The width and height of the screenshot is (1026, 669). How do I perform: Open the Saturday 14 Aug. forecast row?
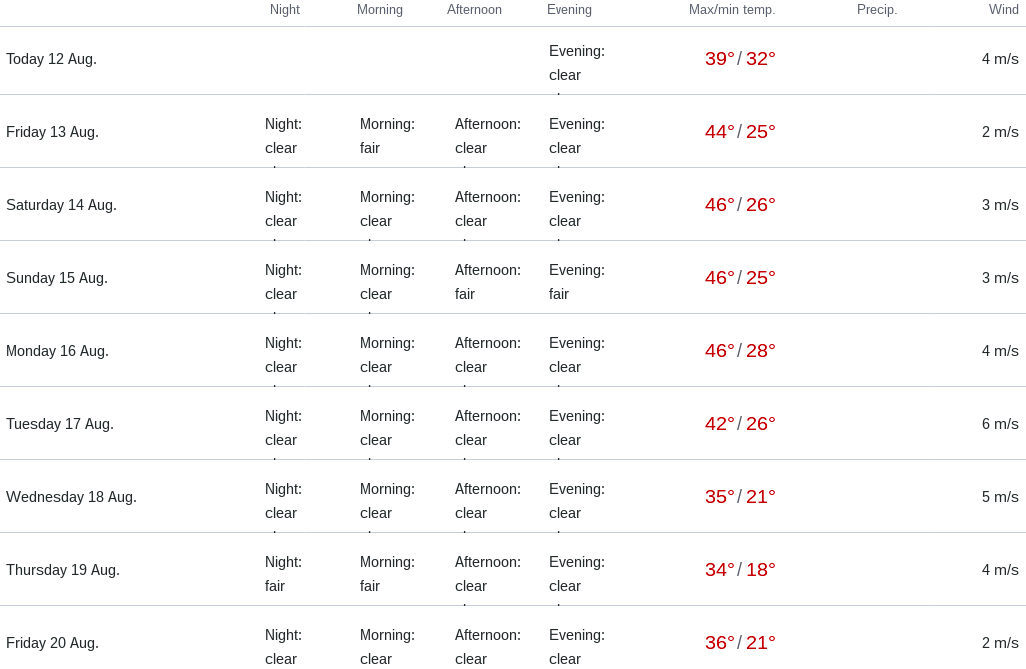click(62, 205)
